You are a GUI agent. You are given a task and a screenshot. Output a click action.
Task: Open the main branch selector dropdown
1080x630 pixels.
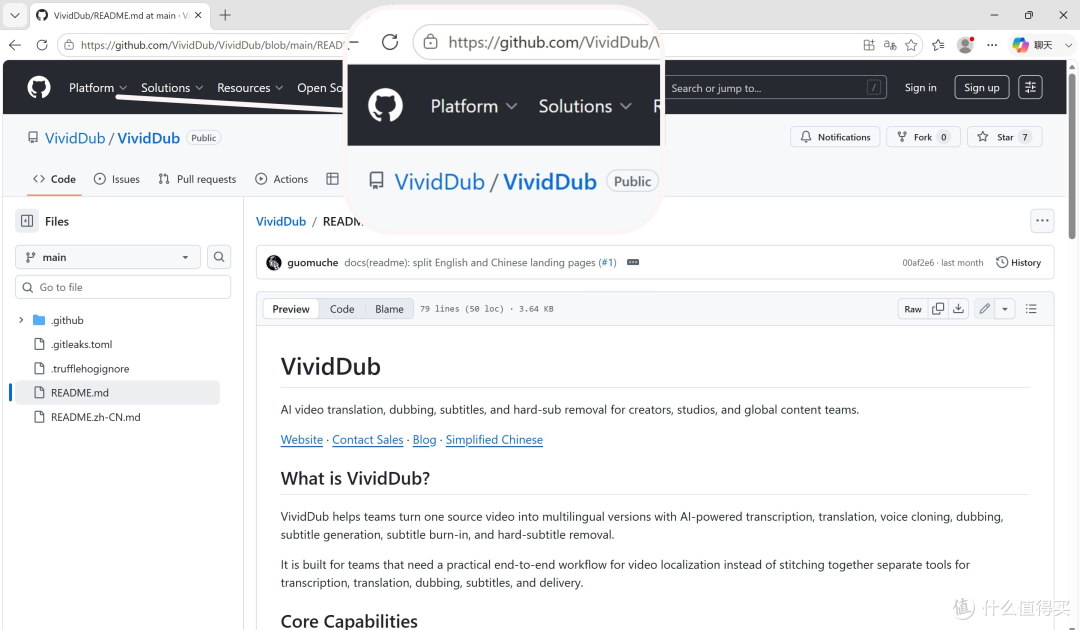[x=107, y=257]
